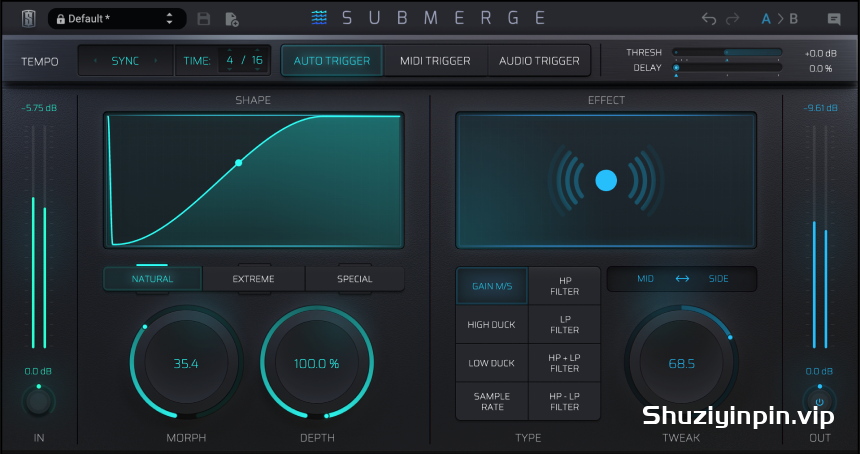The width and height of the screenshot is (860, 454).
Task: Select the LOW DUCK effect type
Action: coord(492,362)
